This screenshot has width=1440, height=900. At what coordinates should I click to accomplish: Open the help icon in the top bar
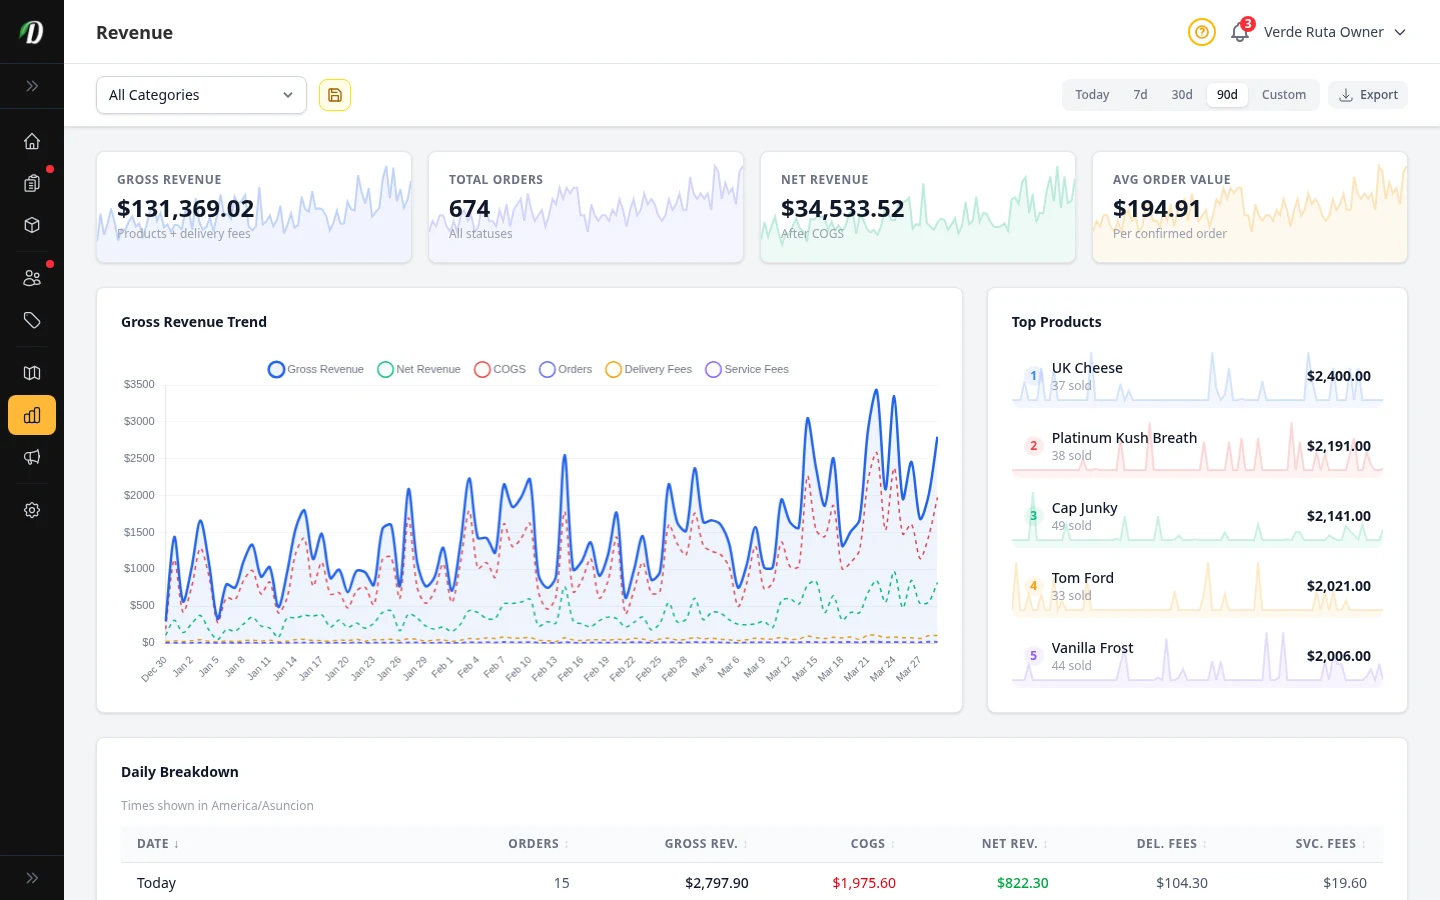(x=1201, y=32)
